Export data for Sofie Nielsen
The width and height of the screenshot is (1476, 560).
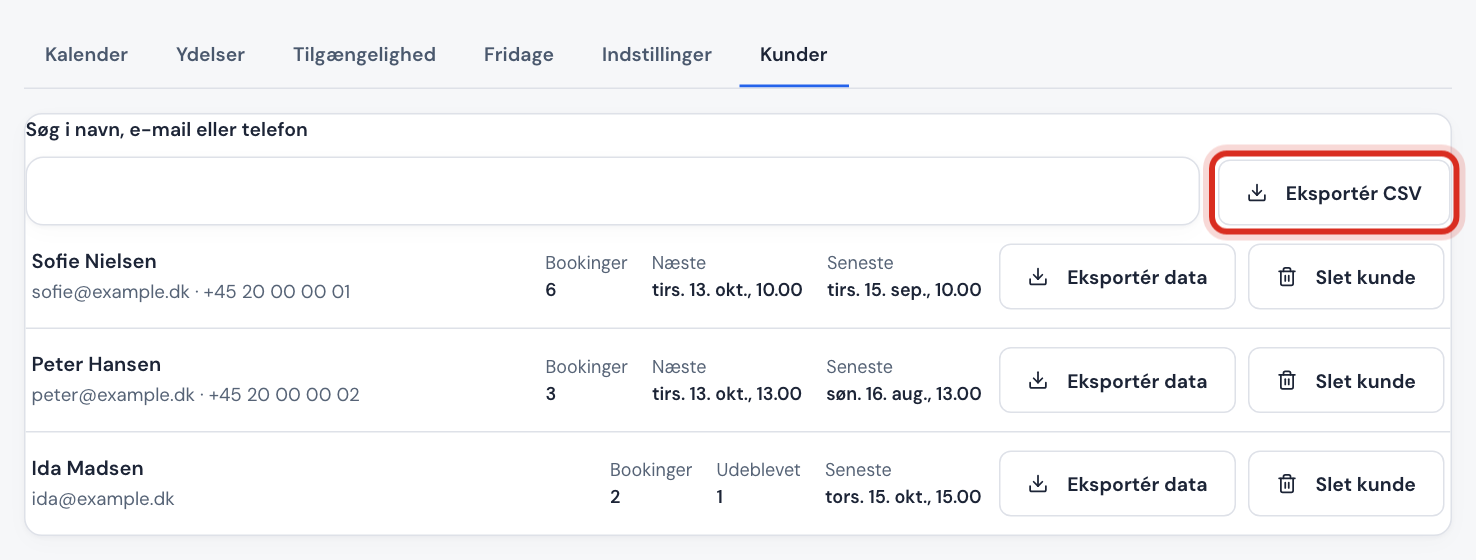click(1117, 277)
